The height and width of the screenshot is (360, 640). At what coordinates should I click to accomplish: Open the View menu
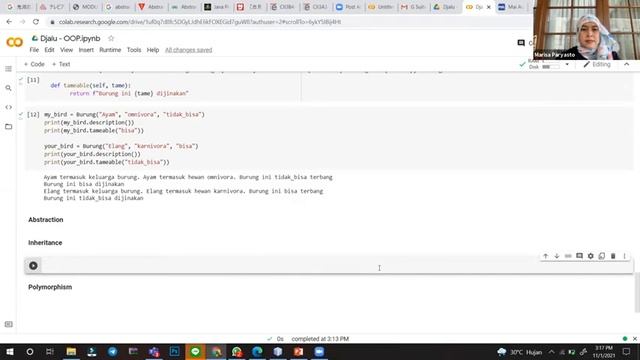tap(67, 50)
